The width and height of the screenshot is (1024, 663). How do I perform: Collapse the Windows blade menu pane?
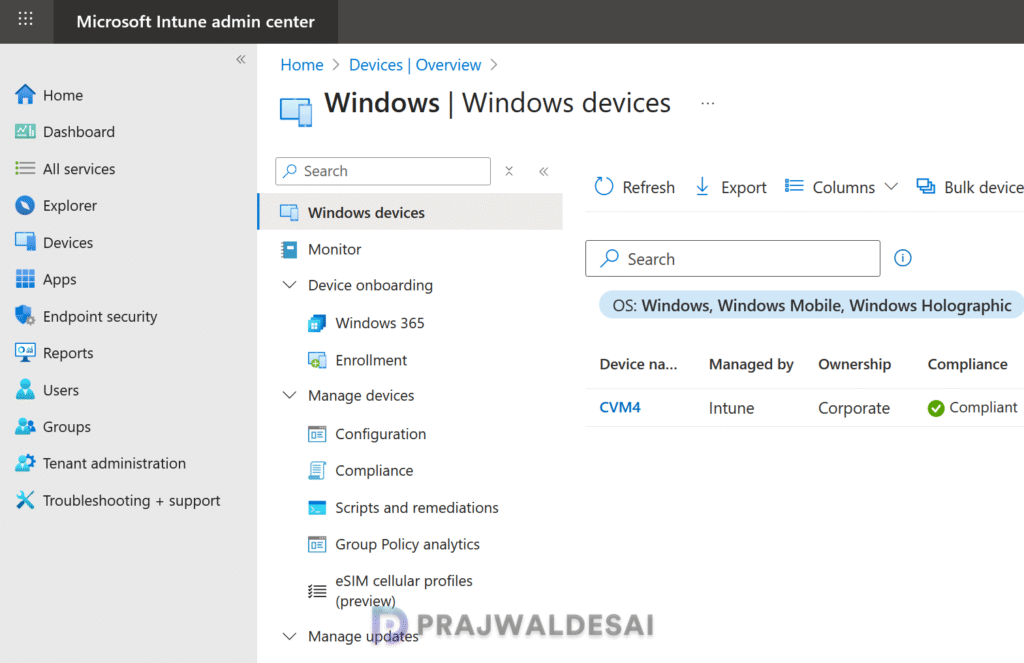tap(543, 171)
